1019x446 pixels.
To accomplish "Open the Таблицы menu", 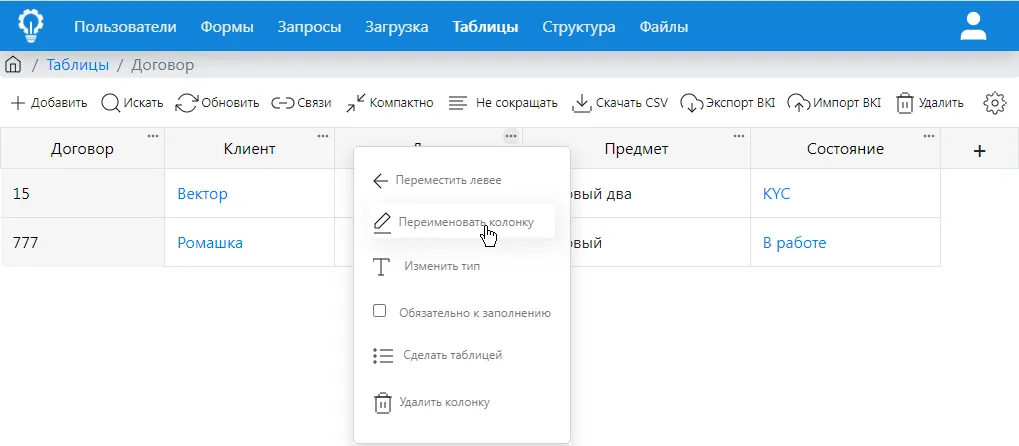I will (x=485, y=27).
